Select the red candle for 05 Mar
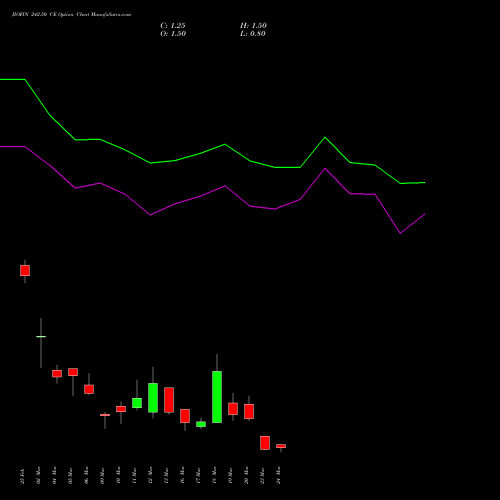Image resolution: width=500 pixels, height=500 pixels. pyautogui.click(x=73, y=372)
